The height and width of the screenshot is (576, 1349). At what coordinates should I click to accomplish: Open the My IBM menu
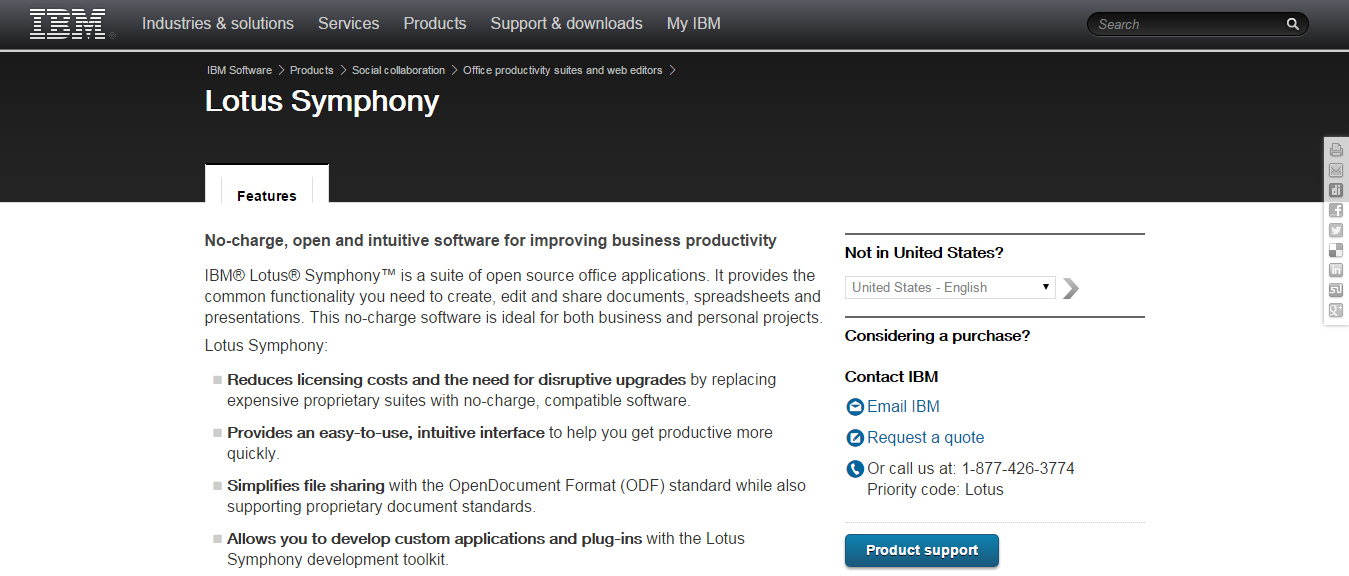[x=694, y=23]
